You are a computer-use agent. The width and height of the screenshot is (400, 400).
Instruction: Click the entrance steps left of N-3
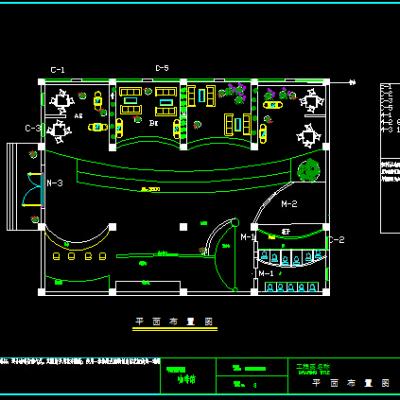pyautogui.click(x=11, y=187)
